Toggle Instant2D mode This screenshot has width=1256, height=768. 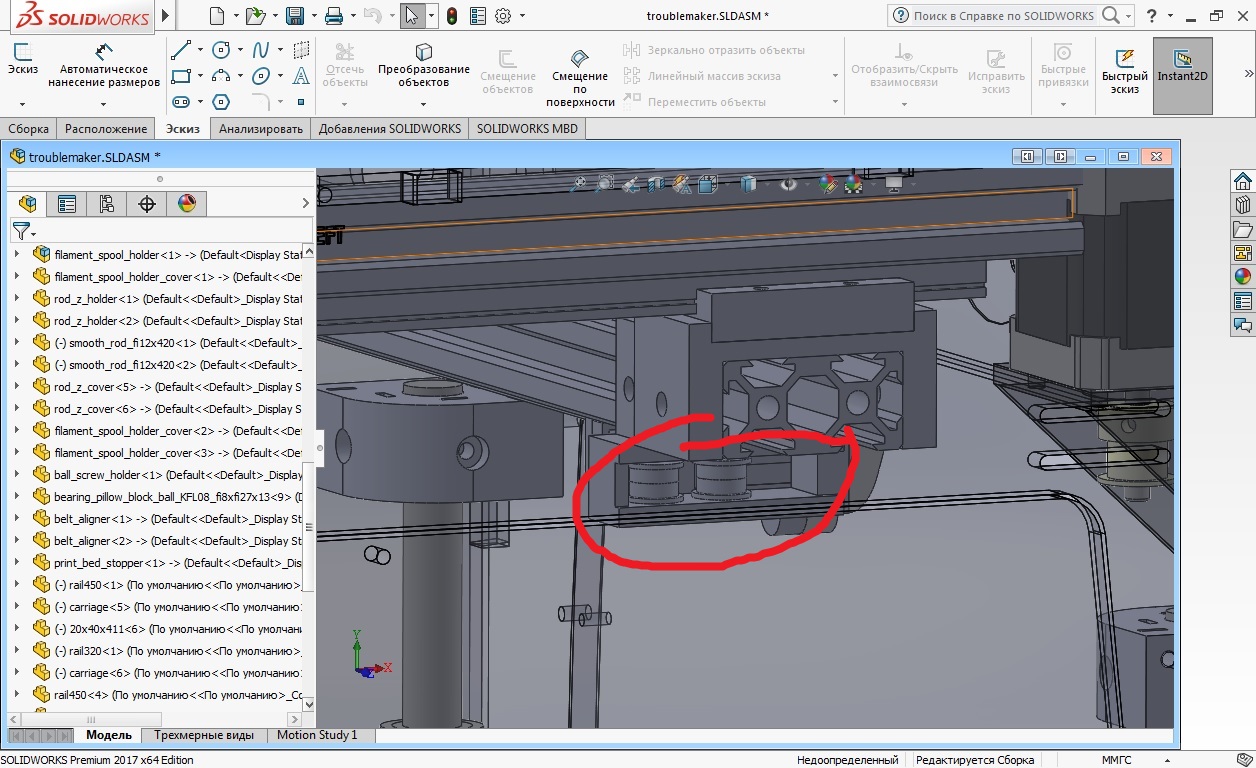1182,67
